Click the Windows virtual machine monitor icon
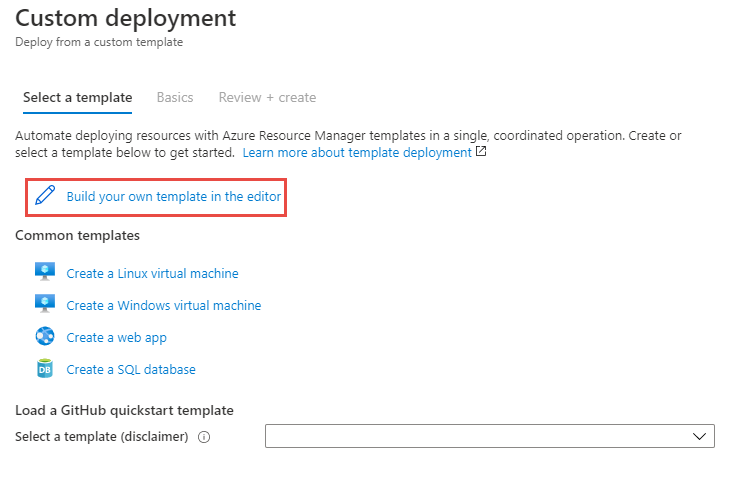Screen dimensions: 734x481 [44, 304]
